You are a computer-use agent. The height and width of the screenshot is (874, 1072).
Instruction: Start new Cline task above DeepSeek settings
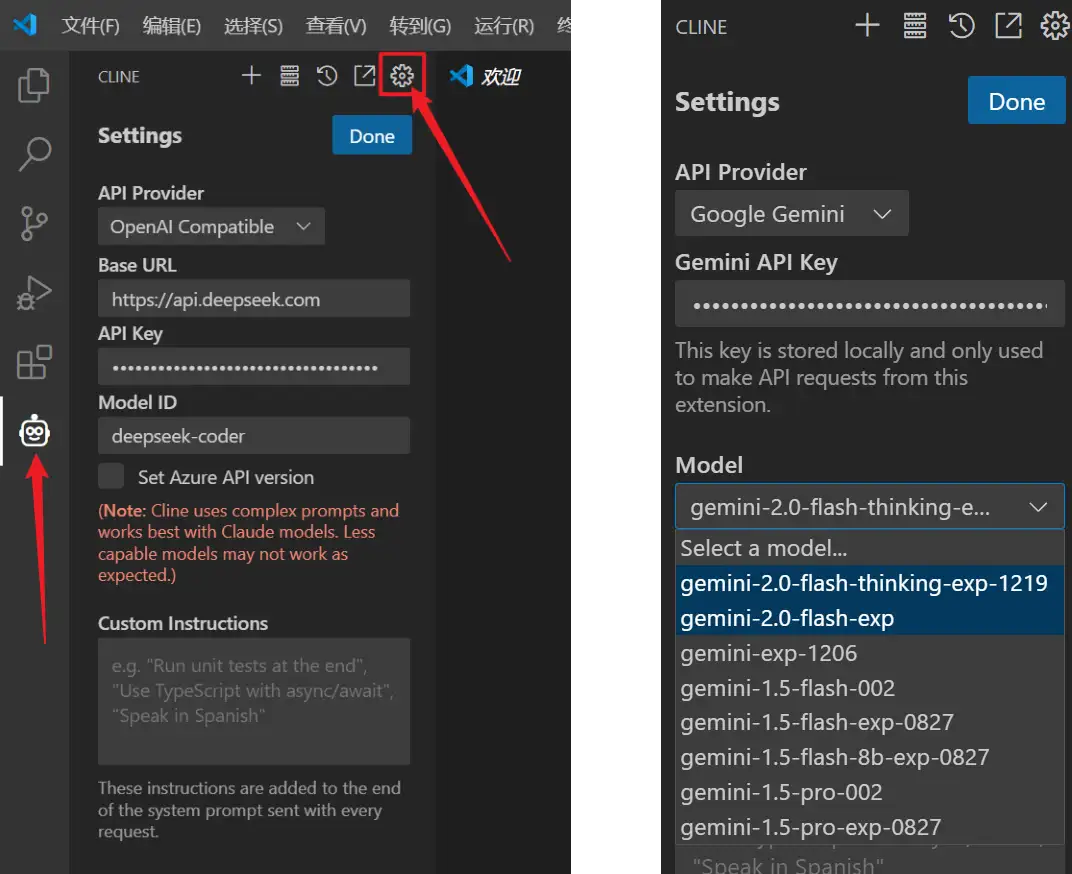(x=251, y=76)
